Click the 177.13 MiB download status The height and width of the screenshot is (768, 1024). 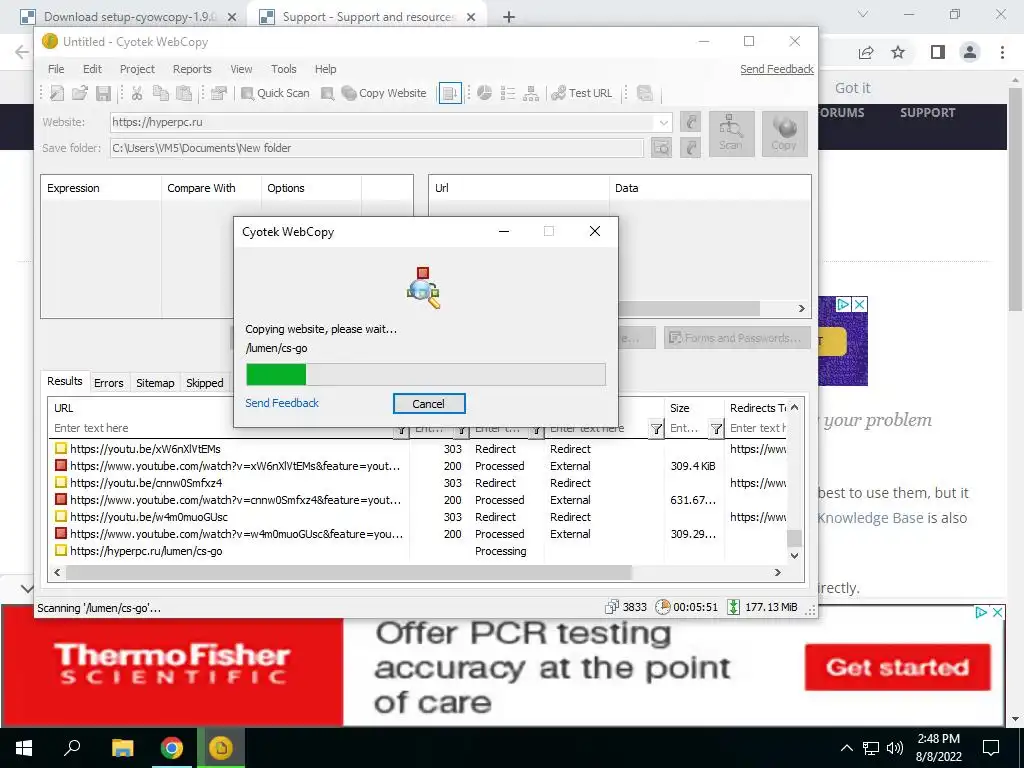762,607
